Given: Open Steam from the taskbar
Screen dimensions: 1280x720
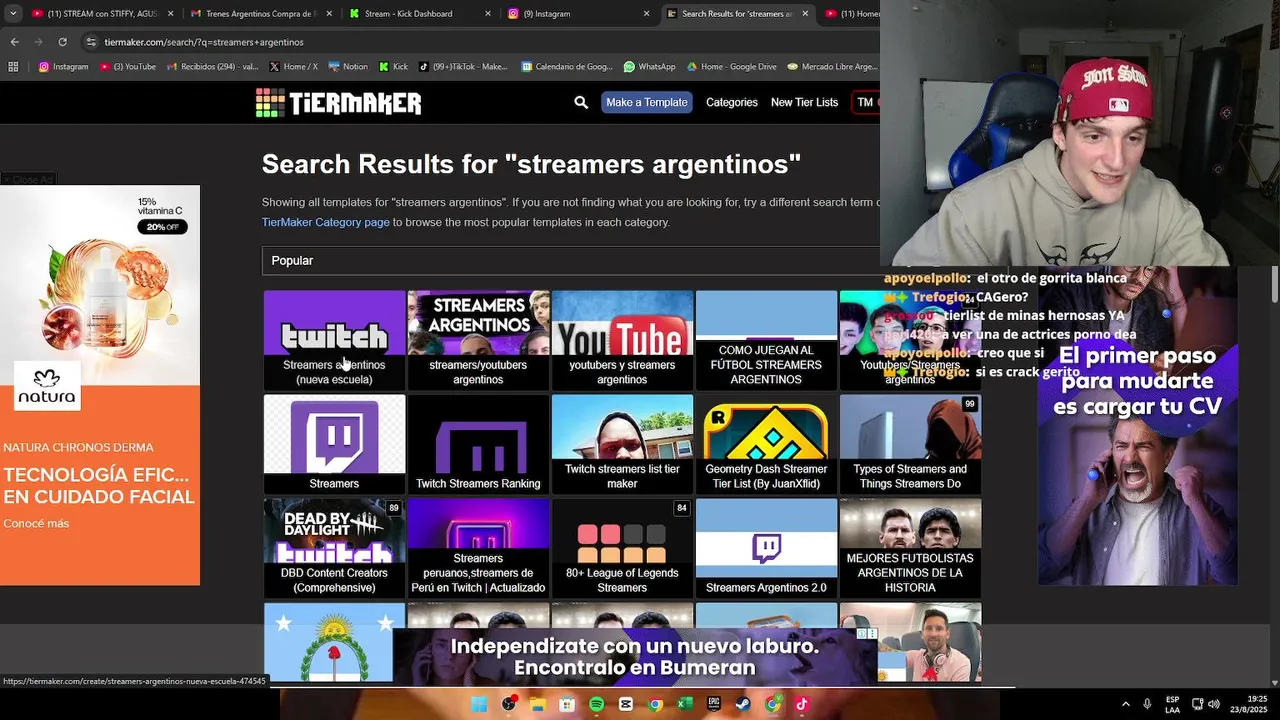Looking at the screenshot, I should [743, 704].
